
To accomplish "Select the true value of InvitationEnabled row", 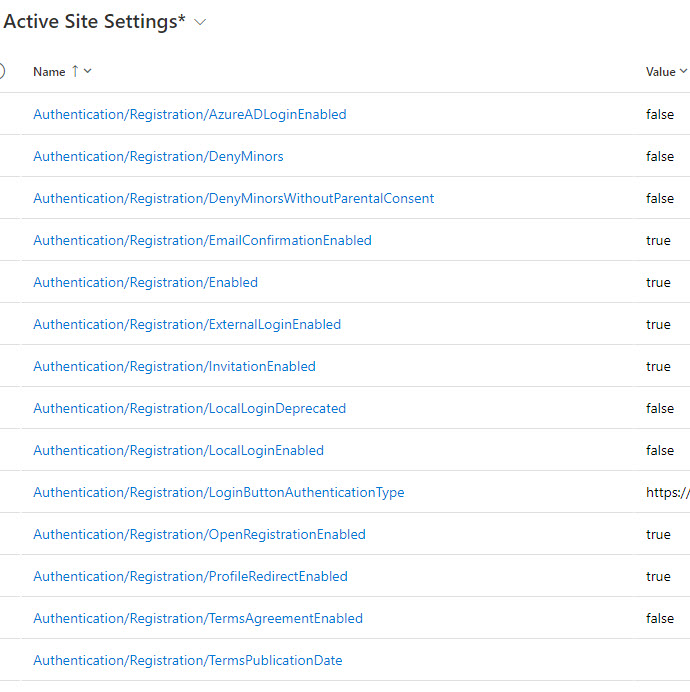I will pos(658,366).
